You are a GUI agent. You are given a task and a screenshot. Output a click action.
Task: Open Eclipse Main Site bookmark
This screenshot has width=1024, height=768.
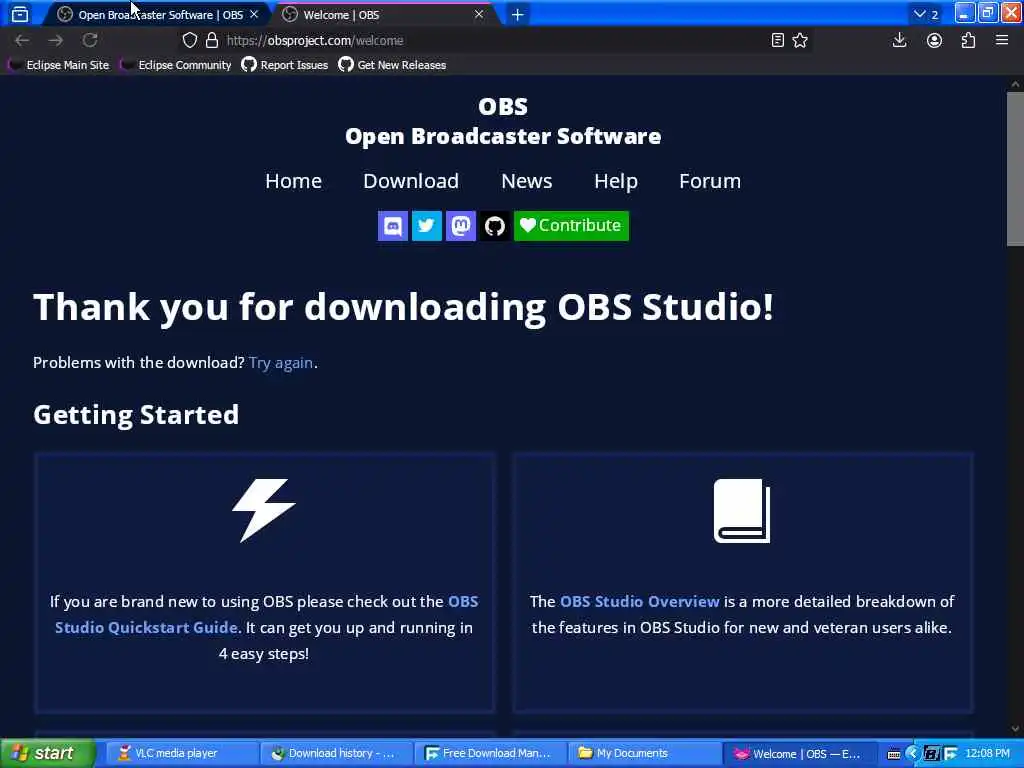pyautogui.click(x=59, y=65)
